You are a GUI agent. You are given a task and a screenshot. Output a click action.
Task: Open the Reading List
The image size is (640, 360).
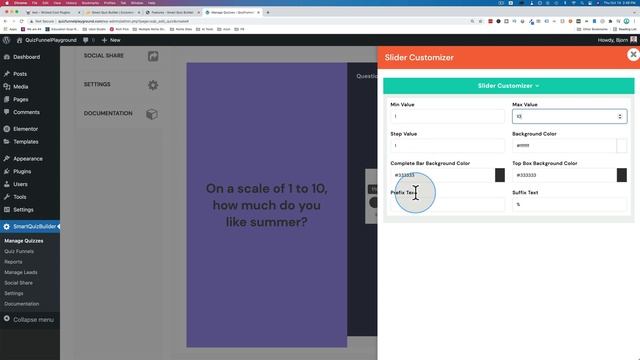pyautogui.click(x=625, y=29)
